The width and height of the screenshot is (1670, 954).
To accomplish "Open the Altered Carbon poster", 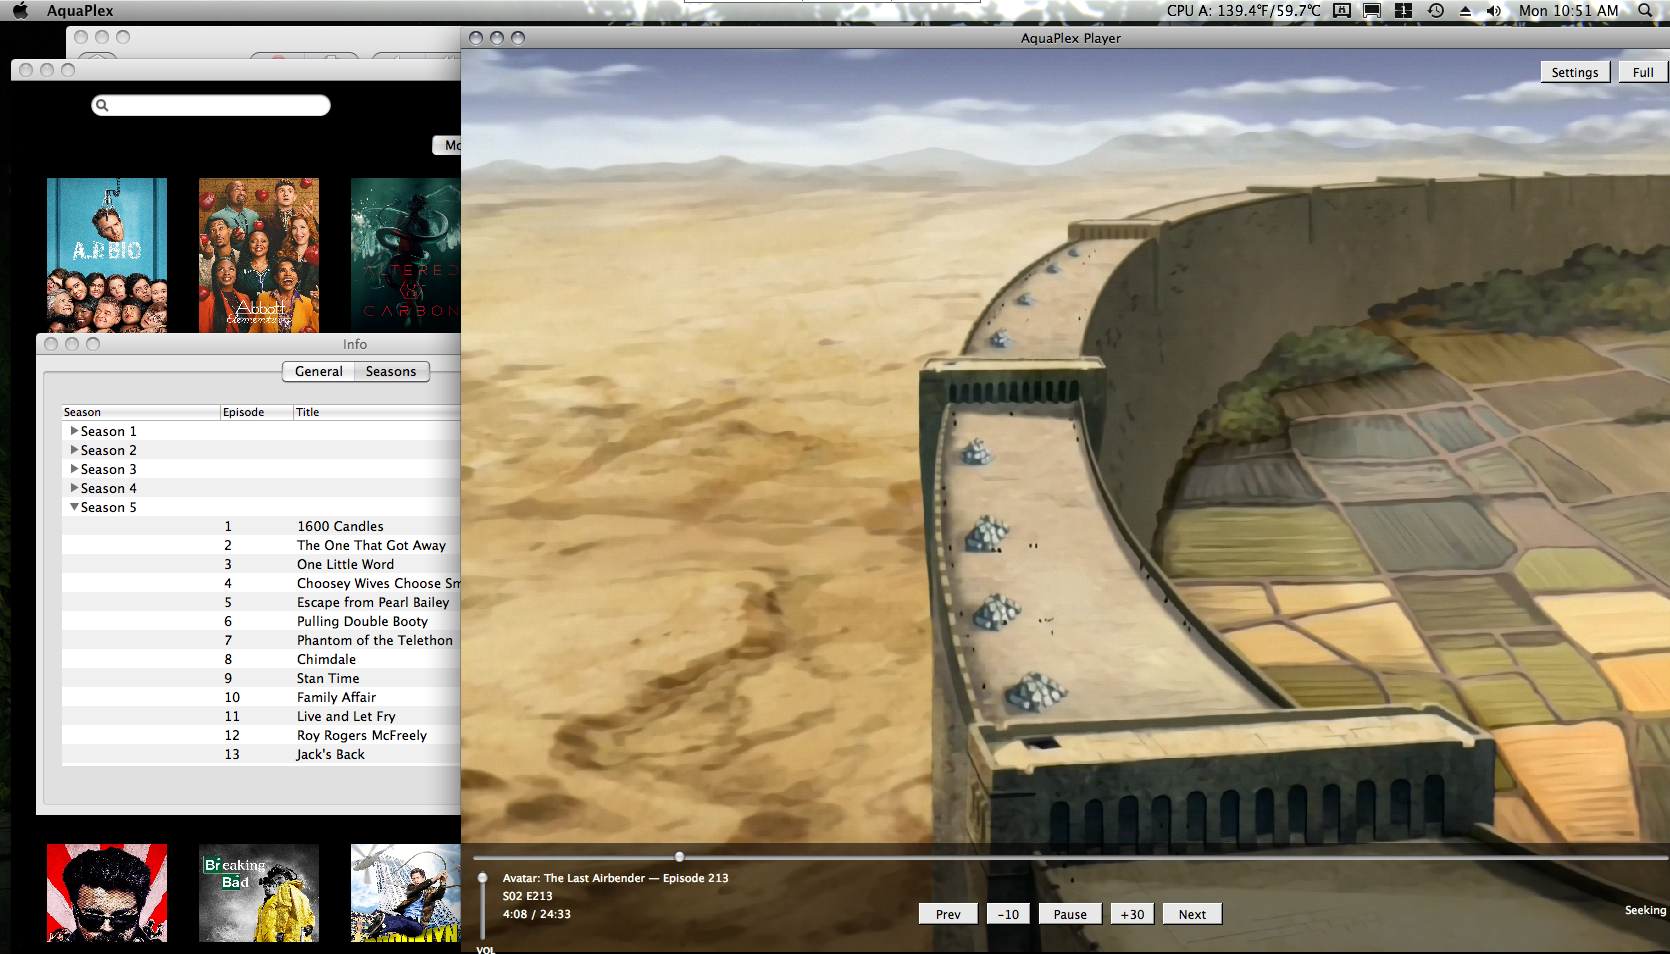I will coord(406,255).
